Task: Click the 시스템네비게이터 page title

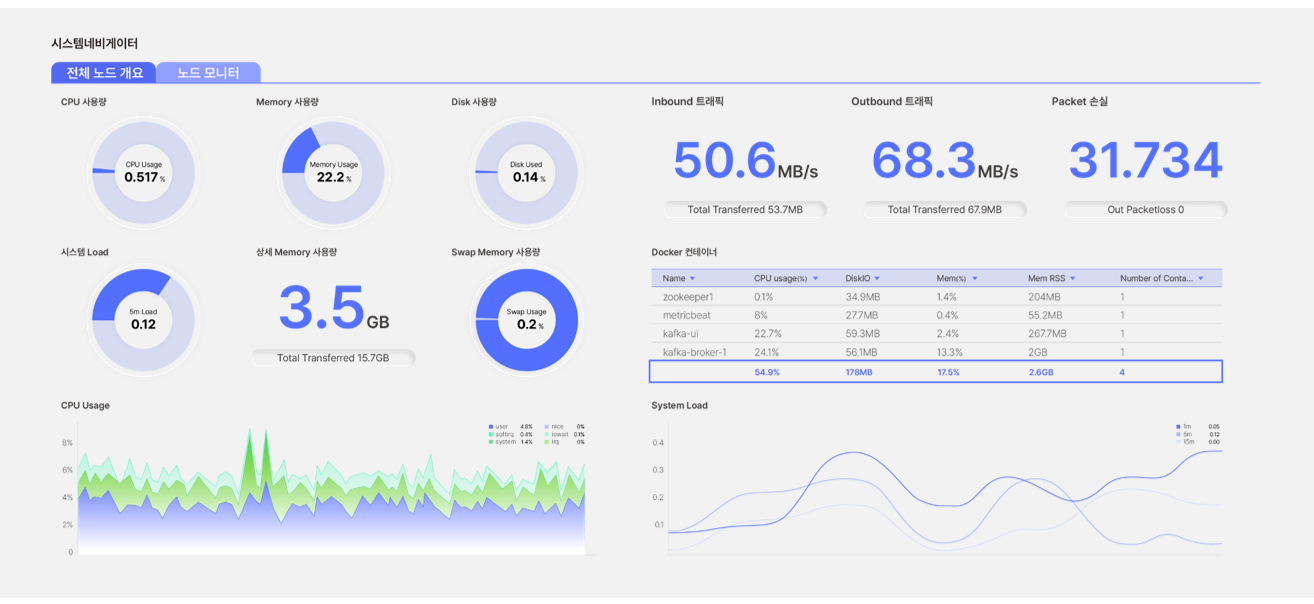Action: point(95,44)
